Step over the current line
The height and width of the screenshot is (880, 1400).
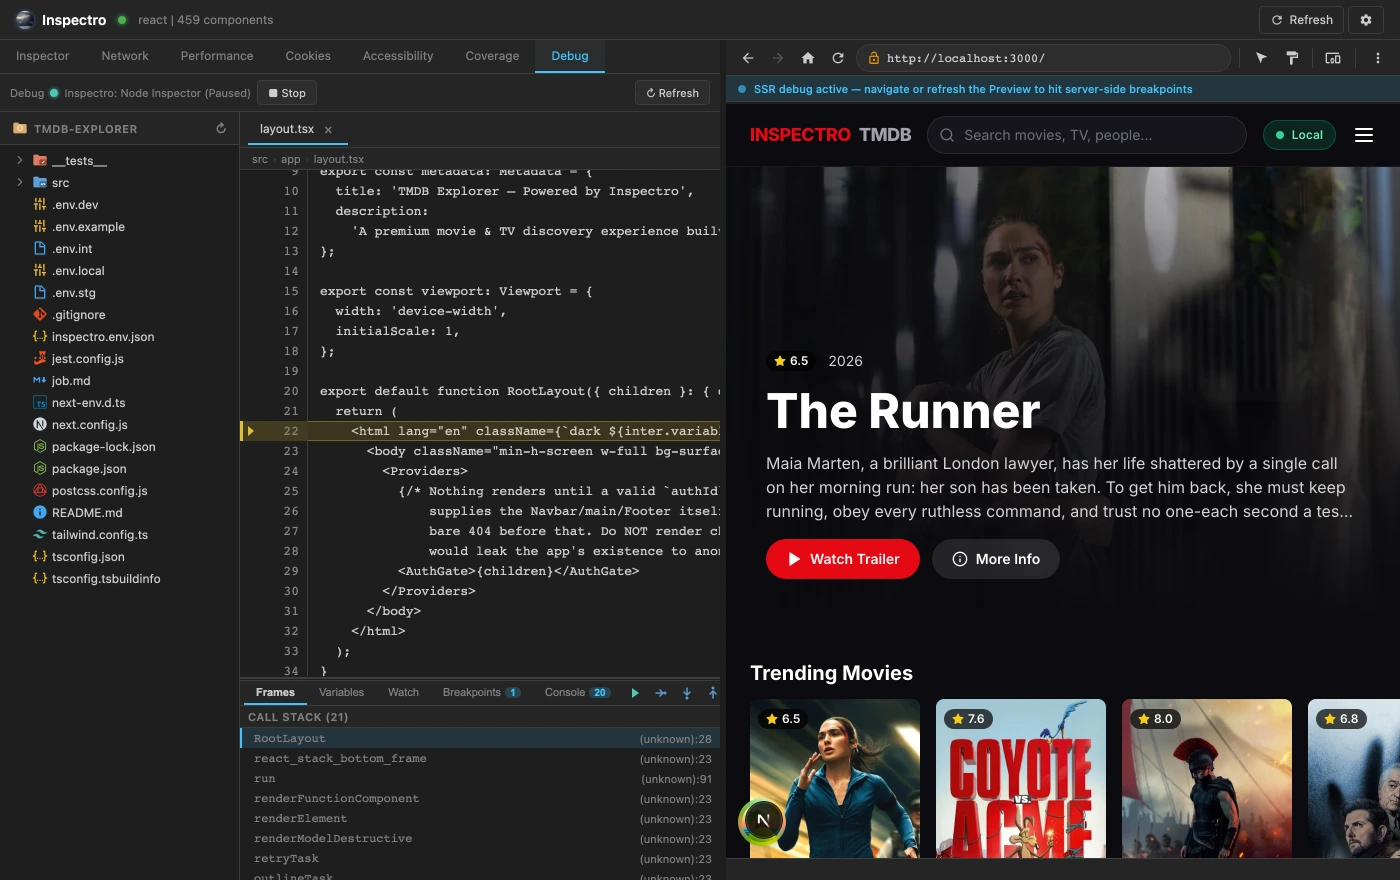tap(661, 692)
